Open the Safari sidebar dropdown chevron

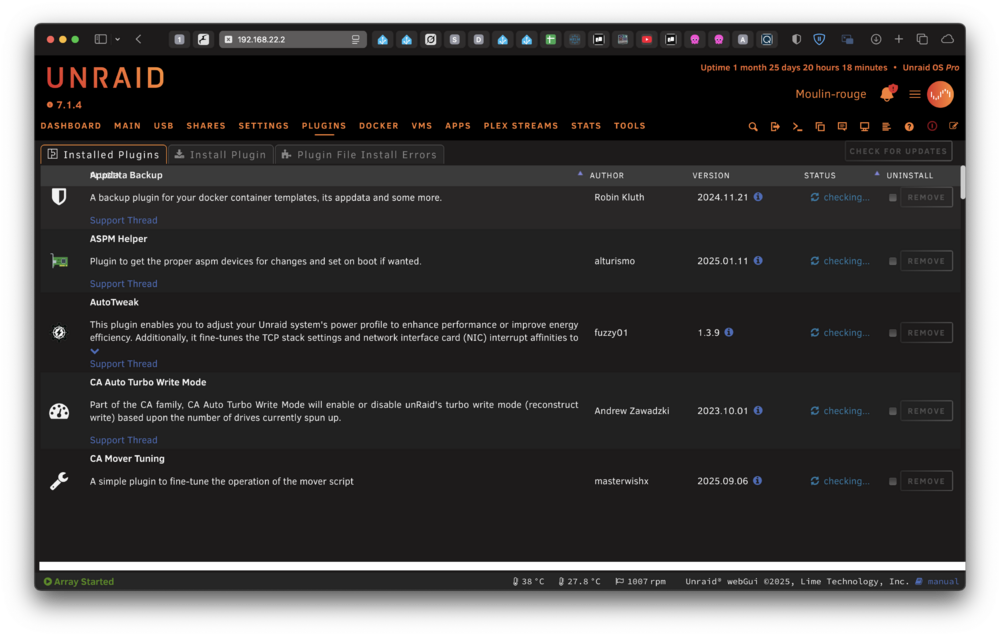click(117, 40)
